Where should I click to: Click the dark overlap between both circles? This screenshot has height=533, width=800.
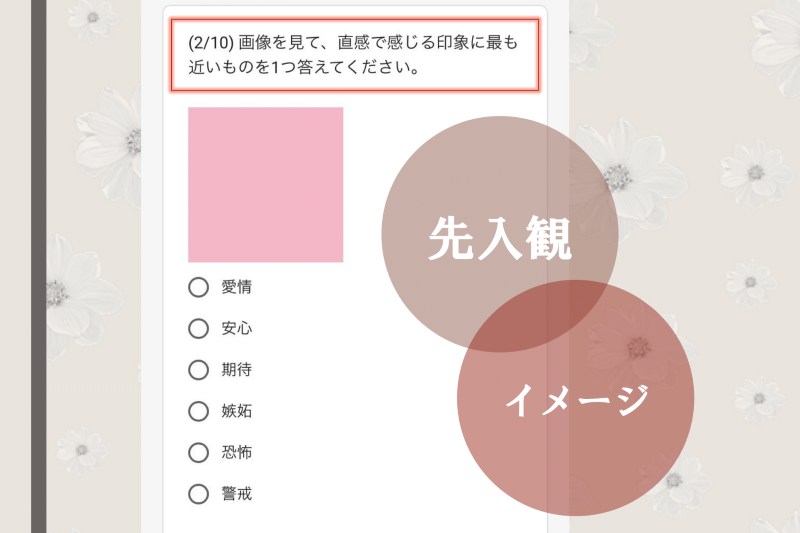543,316
